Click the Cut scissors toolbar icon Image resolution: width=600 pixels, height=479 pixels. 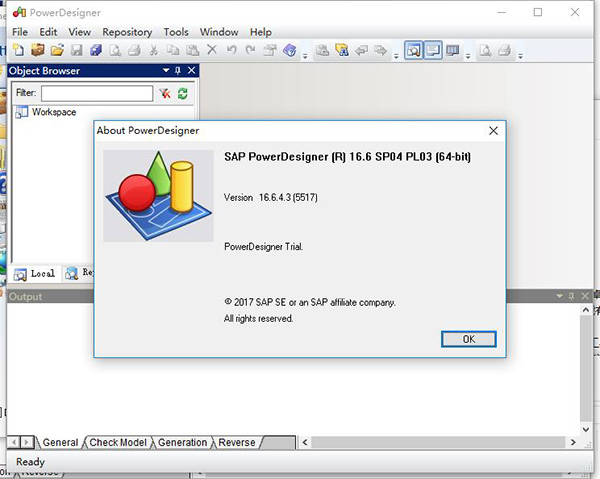tap(153, 50)
